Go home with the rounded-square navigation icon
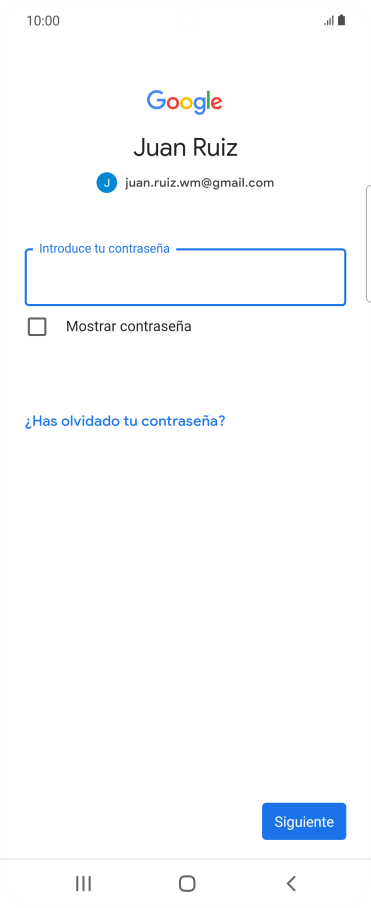The image size is (371, 908). tap(187, 883)
